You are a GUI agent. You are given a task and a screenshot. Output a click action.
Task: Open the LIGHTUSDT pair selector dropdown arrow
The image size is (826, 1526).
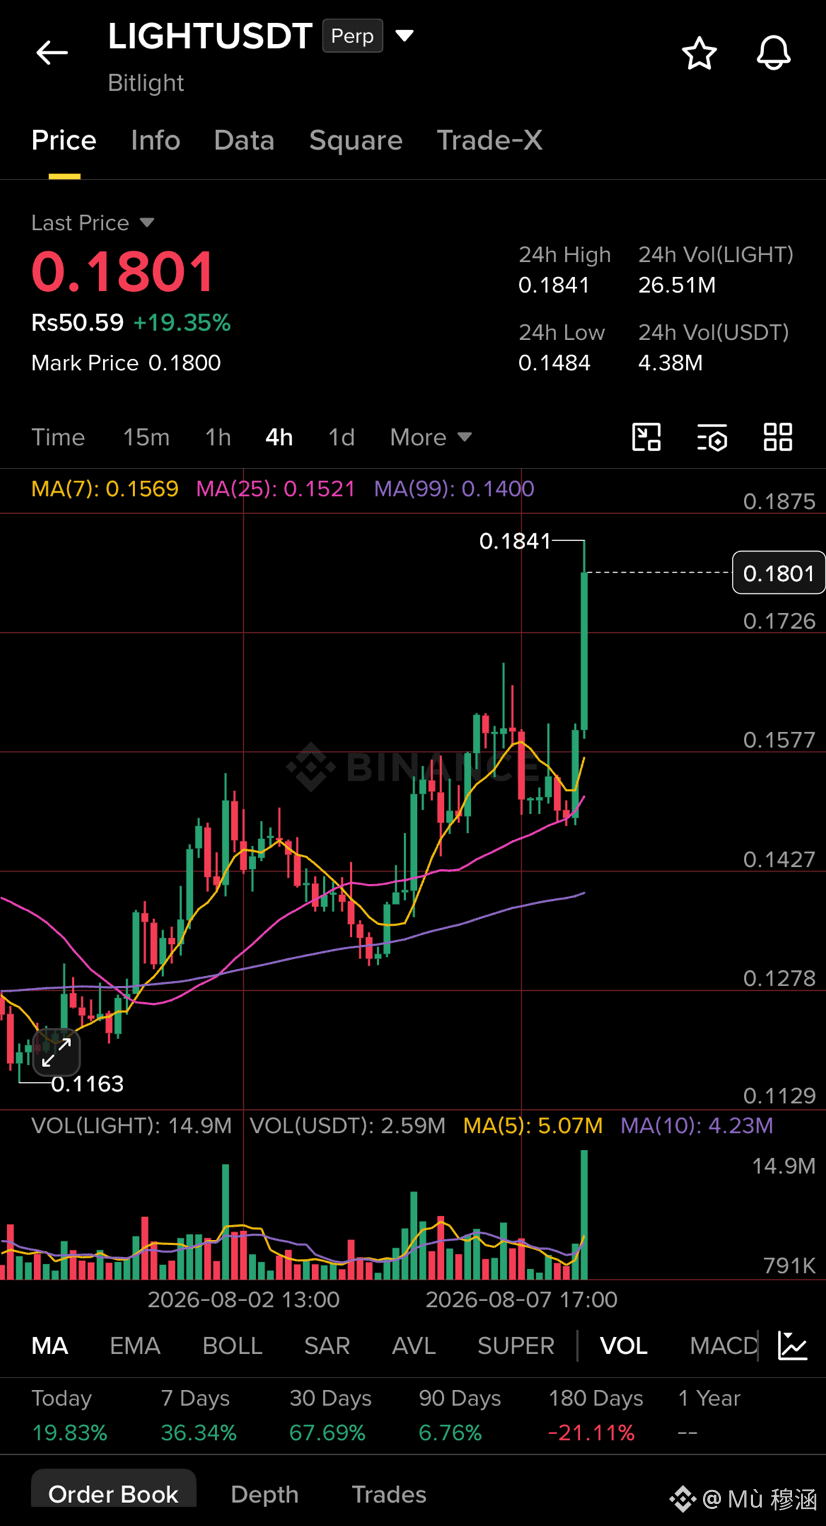(x=404, y=36)
